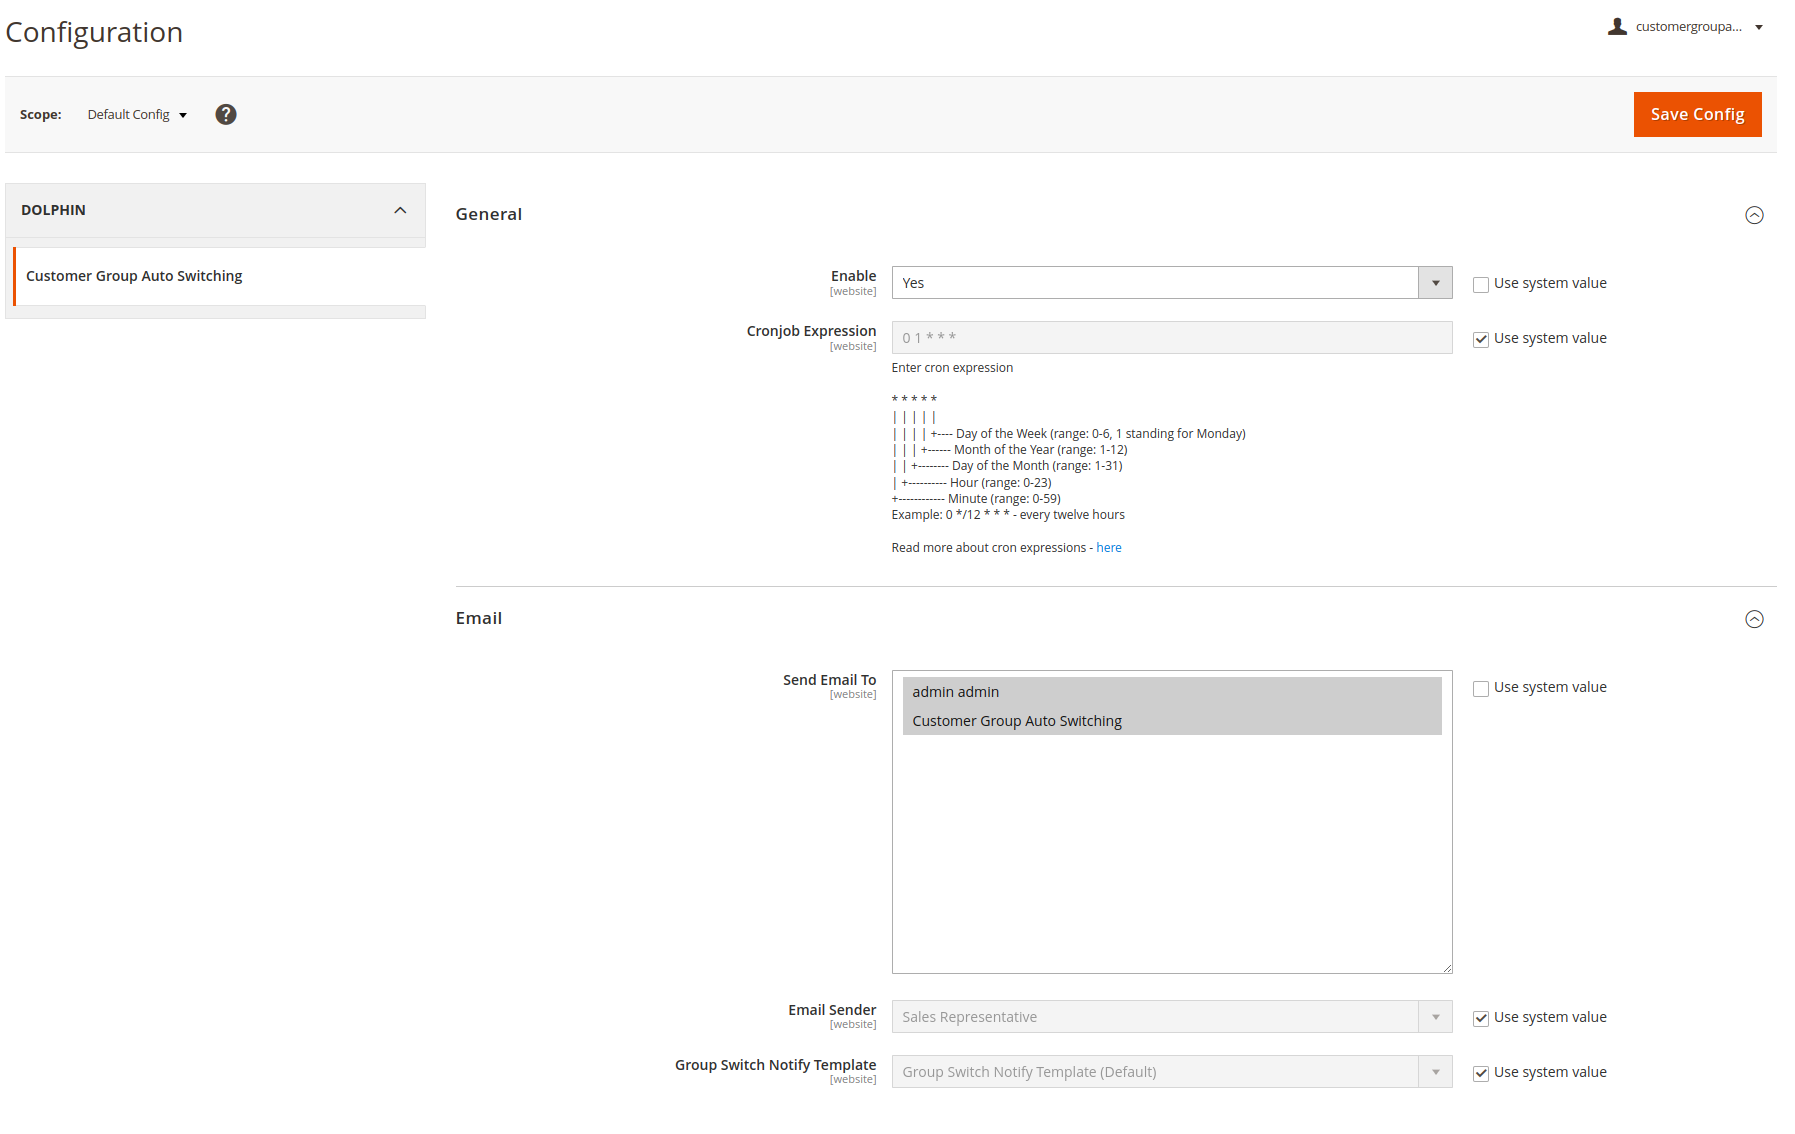The width and height of the screenshot is (1795, 1134).
Task: Select Customer Group Auto Switching in sidebar
Action: click(x=134, y=276)
